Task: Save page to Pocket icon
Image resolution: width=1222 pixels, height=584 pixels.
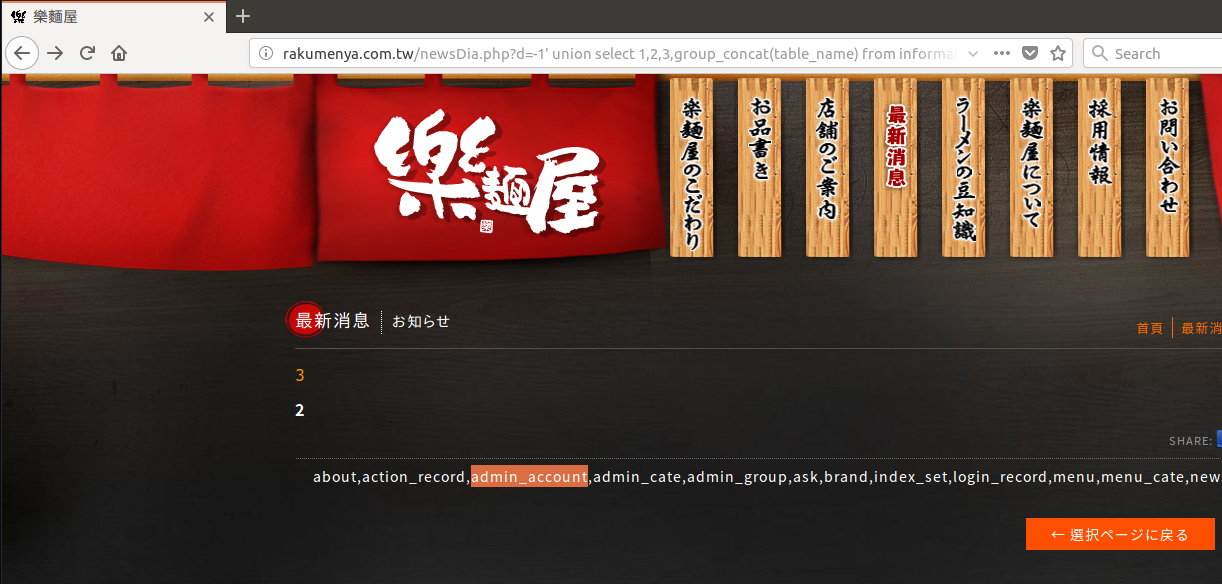Action: (1030, 54)
